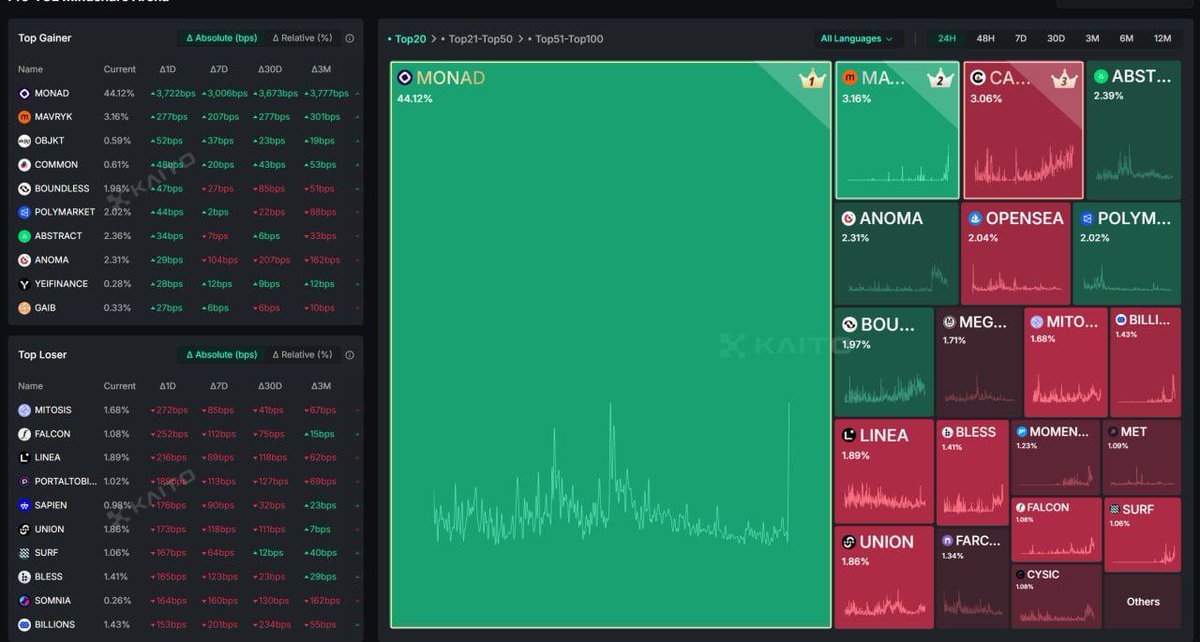Sort Top Gainer by Name column
The height and width of the screenshot is (642, 1200).
[31, 69]
